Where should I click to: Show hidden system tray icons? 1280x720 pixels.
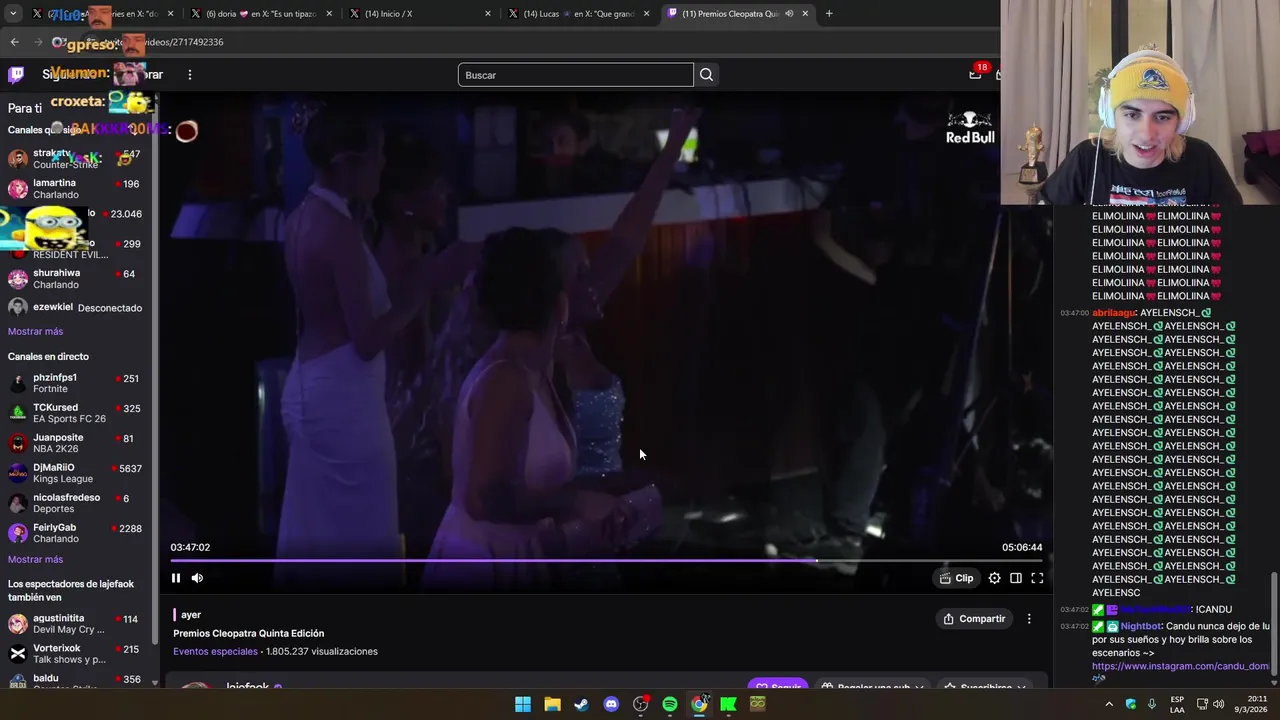tap(1109, 704)
